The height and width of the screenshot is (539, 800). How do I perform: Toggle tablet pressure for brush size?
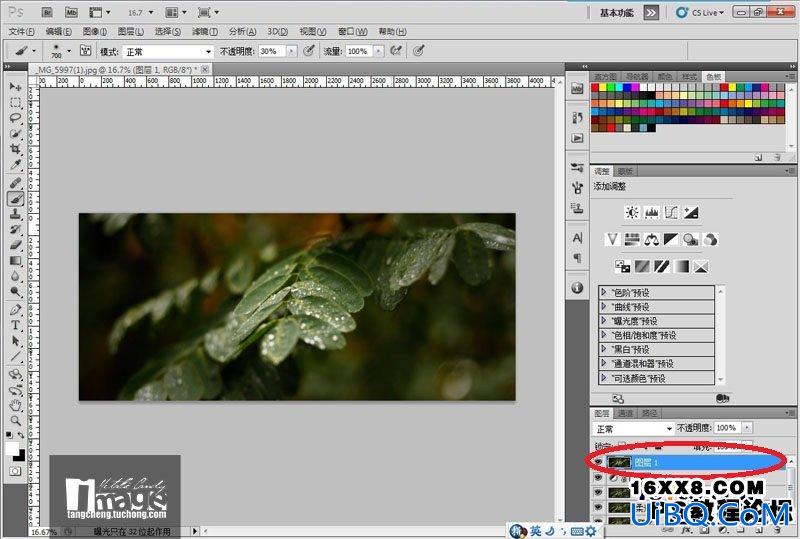(418, 51)
